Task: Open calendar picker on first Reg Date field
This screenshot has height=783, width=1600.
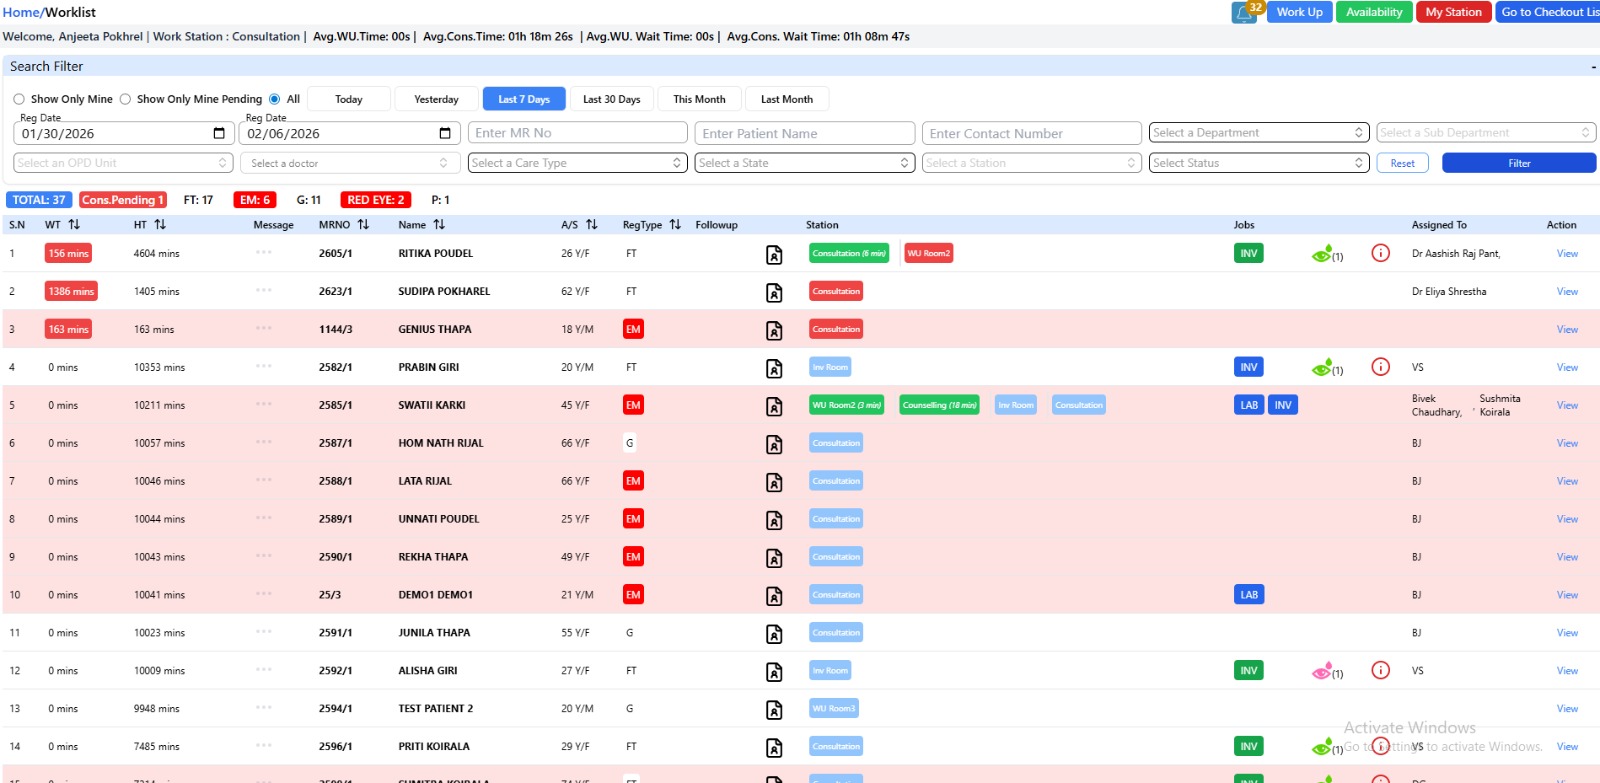Action: [x=219, y=134]
